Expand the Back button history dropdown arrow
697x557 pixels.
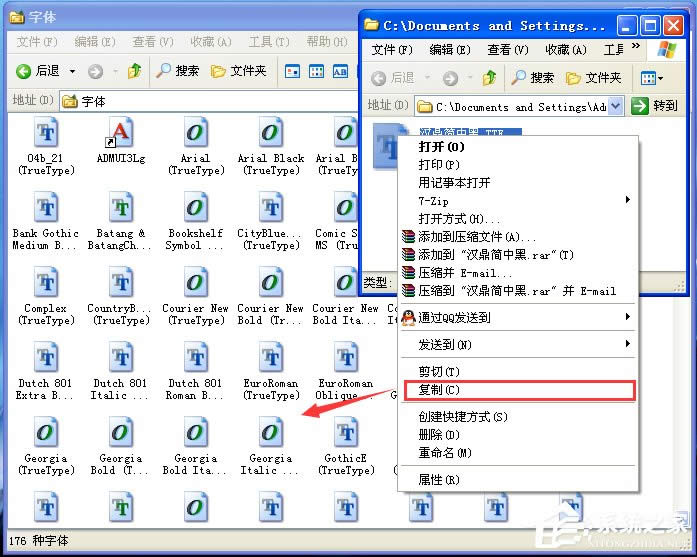coord(72,71)
